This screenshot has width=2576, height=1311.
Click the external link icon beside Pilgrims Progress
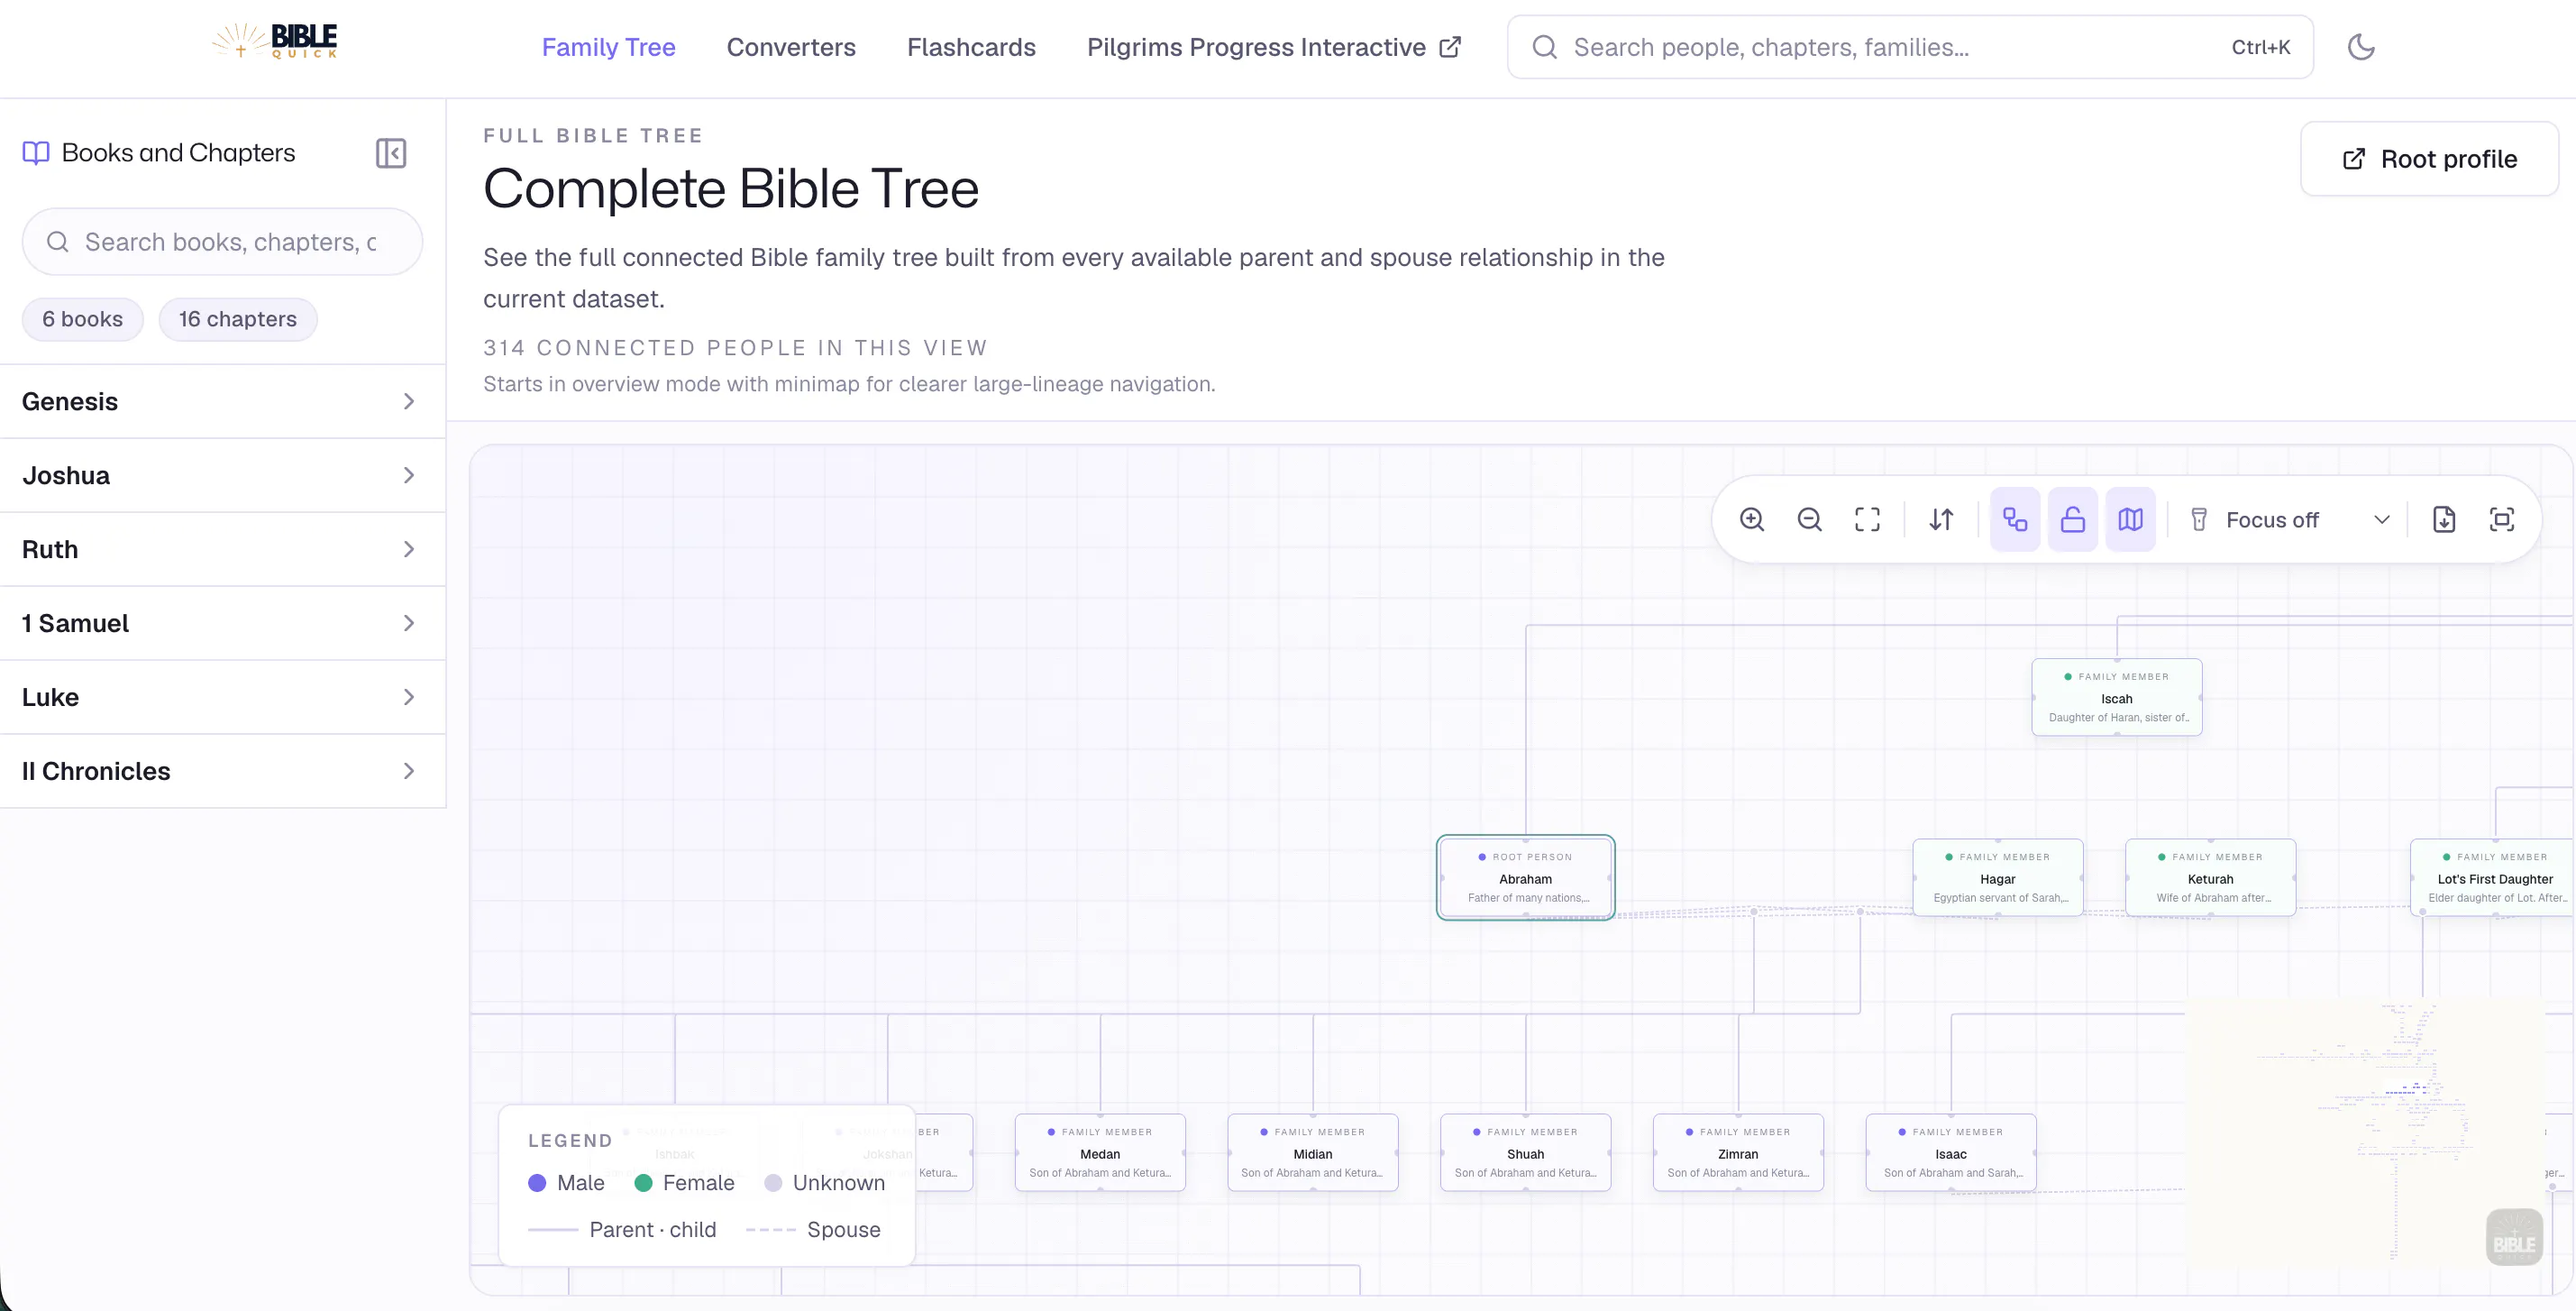point(1450,47)
